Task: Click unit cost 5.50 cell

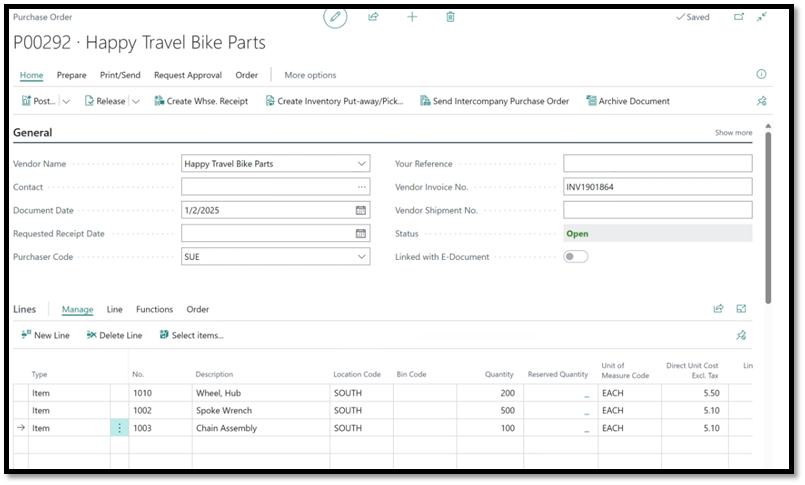Action: 695,393
